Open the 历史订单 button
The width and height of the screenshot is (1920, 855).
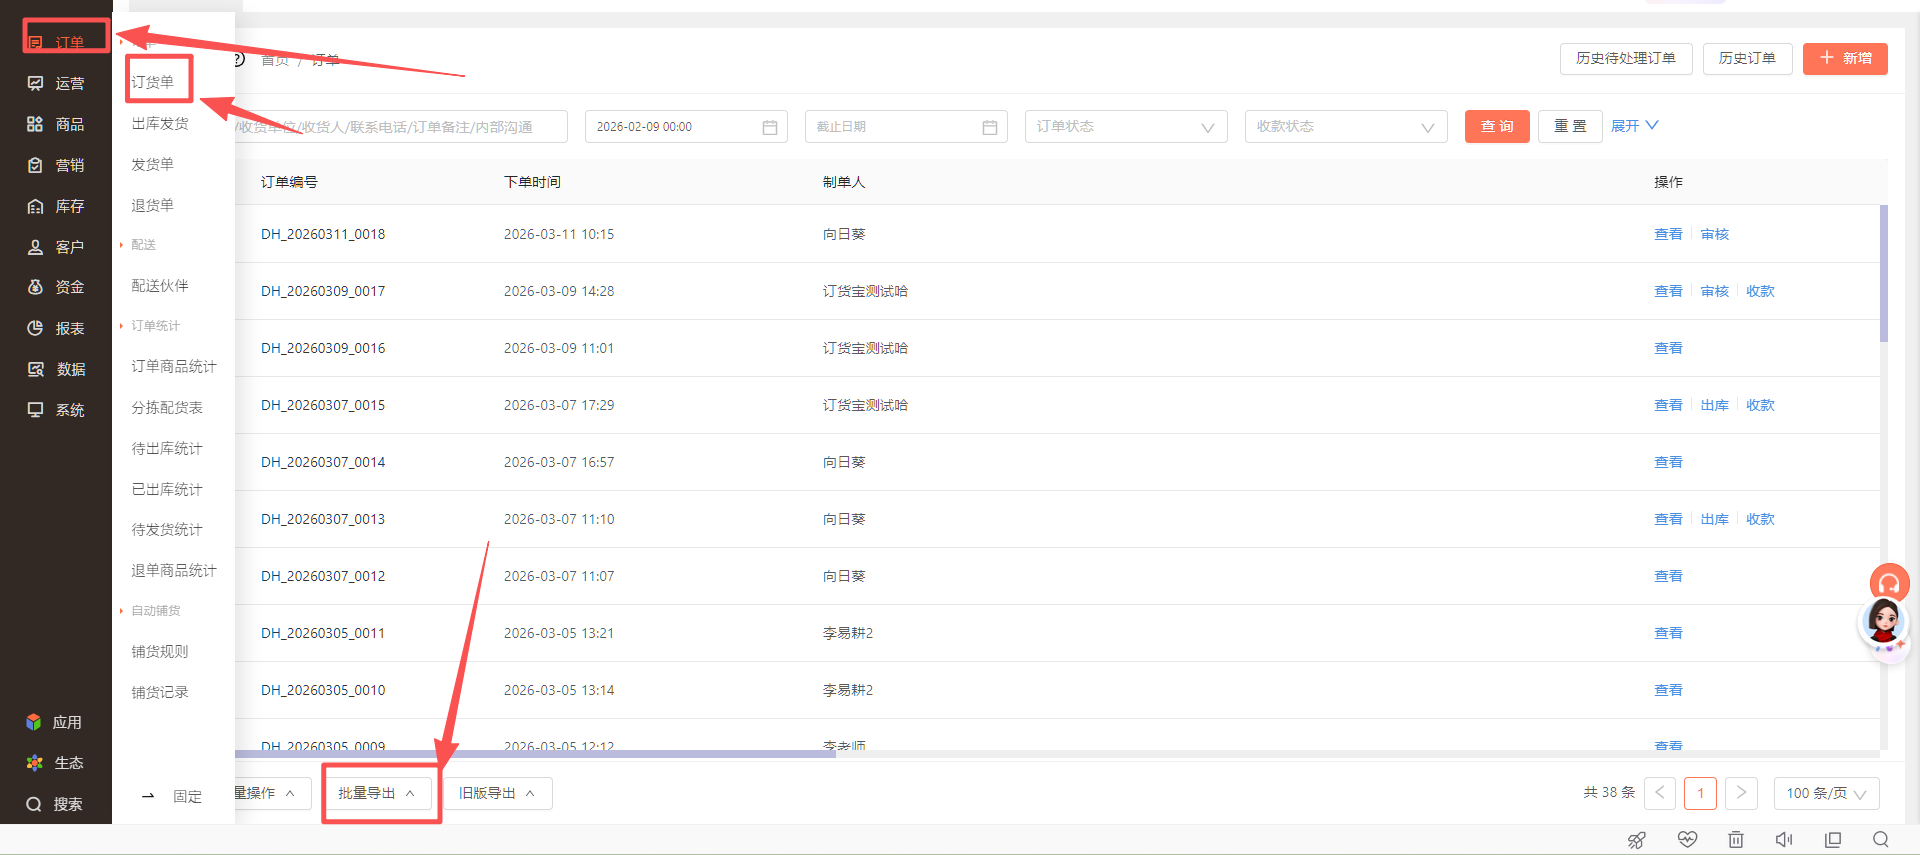pos(1747,59)
